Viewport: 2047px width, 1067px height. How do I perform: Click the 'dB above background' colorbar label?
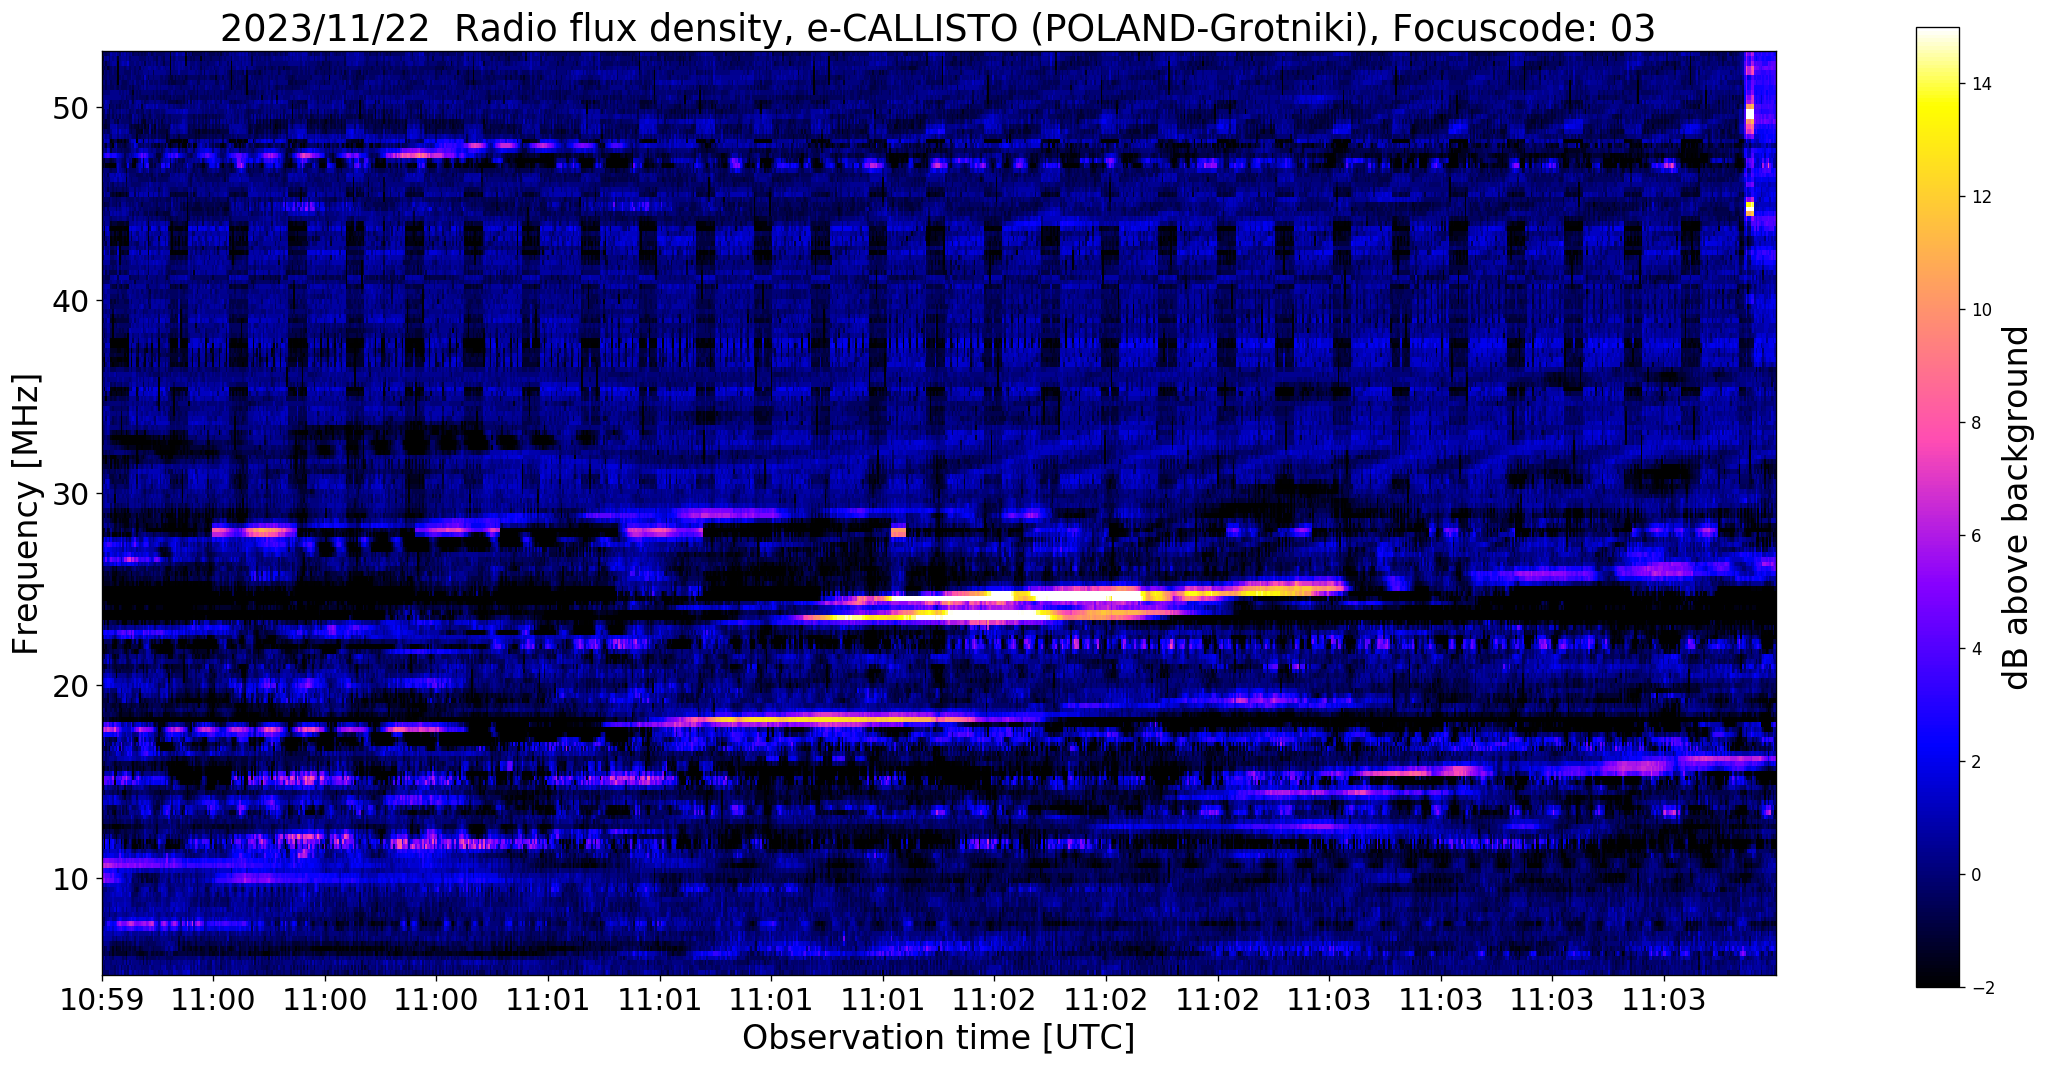(2017, 507)
